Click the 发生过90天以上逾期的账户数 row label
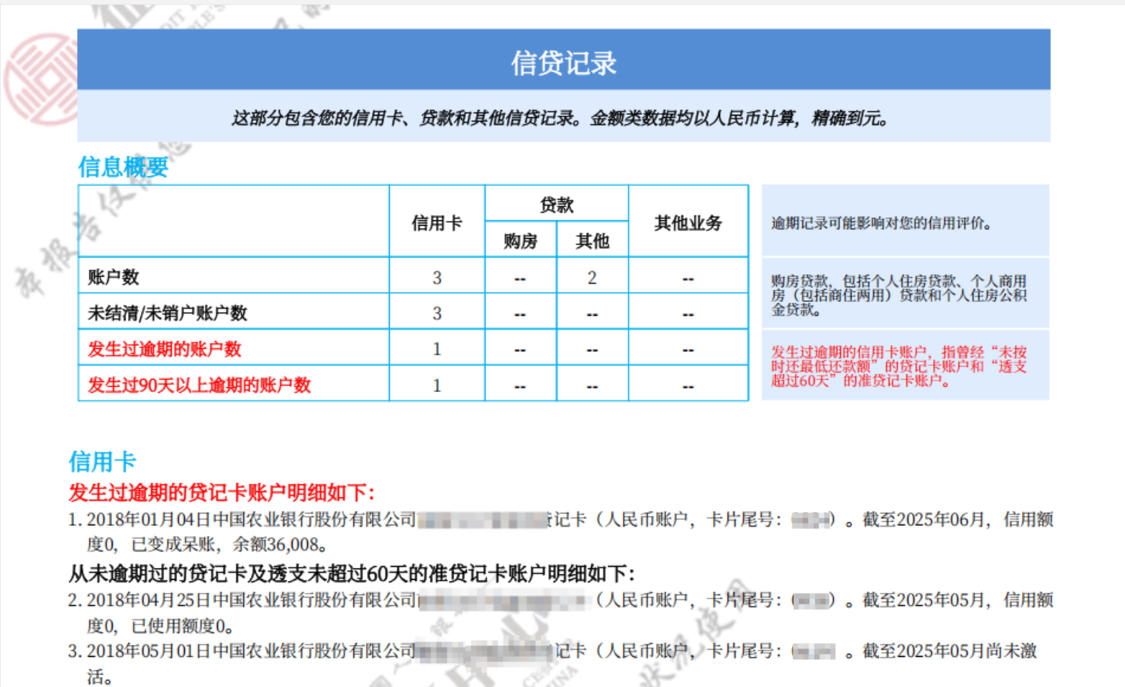 click(199, 385)
